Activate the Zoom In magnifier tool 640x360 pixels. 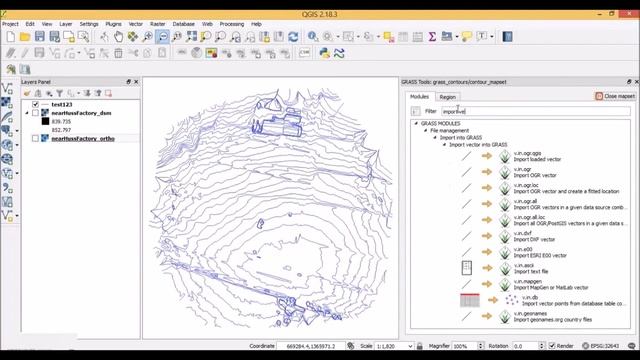[x=147, y=37]
